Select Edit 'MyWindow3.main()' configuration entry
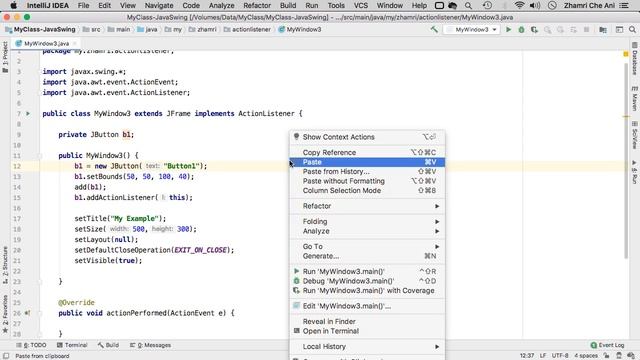 point(367,306)
